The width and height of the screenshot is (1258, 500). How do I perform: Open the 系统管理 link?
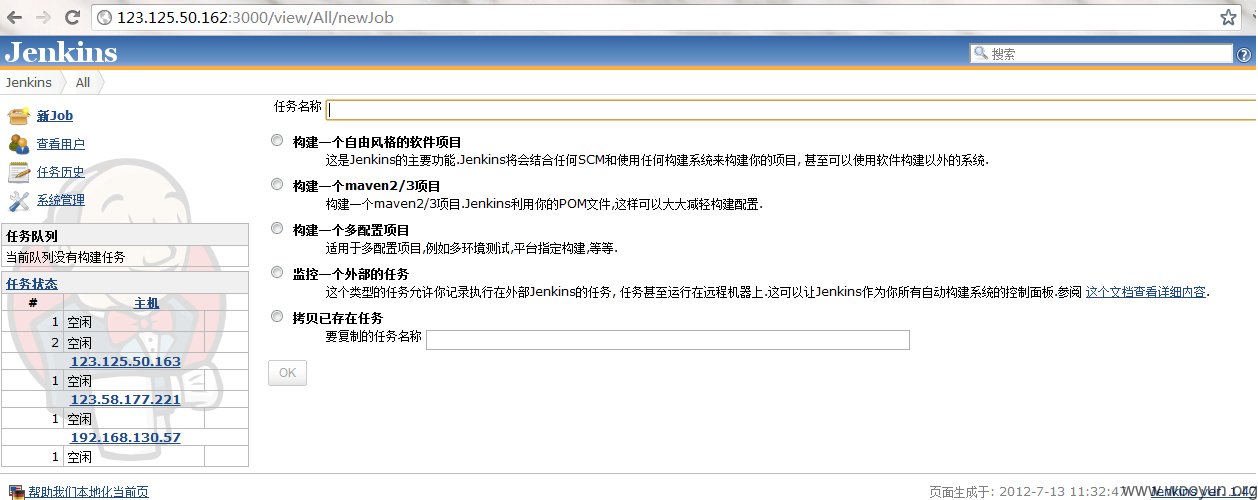(61, 200)
